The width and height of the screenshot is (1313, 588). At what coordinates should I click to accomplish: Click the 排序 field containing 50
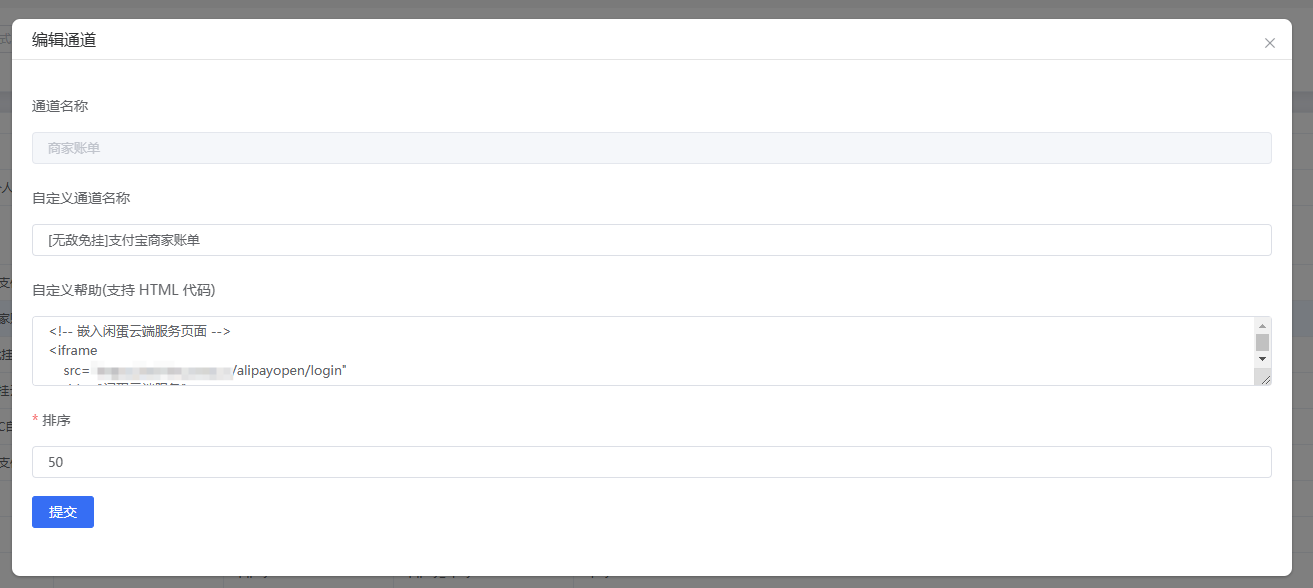click(x=652, y=462)
